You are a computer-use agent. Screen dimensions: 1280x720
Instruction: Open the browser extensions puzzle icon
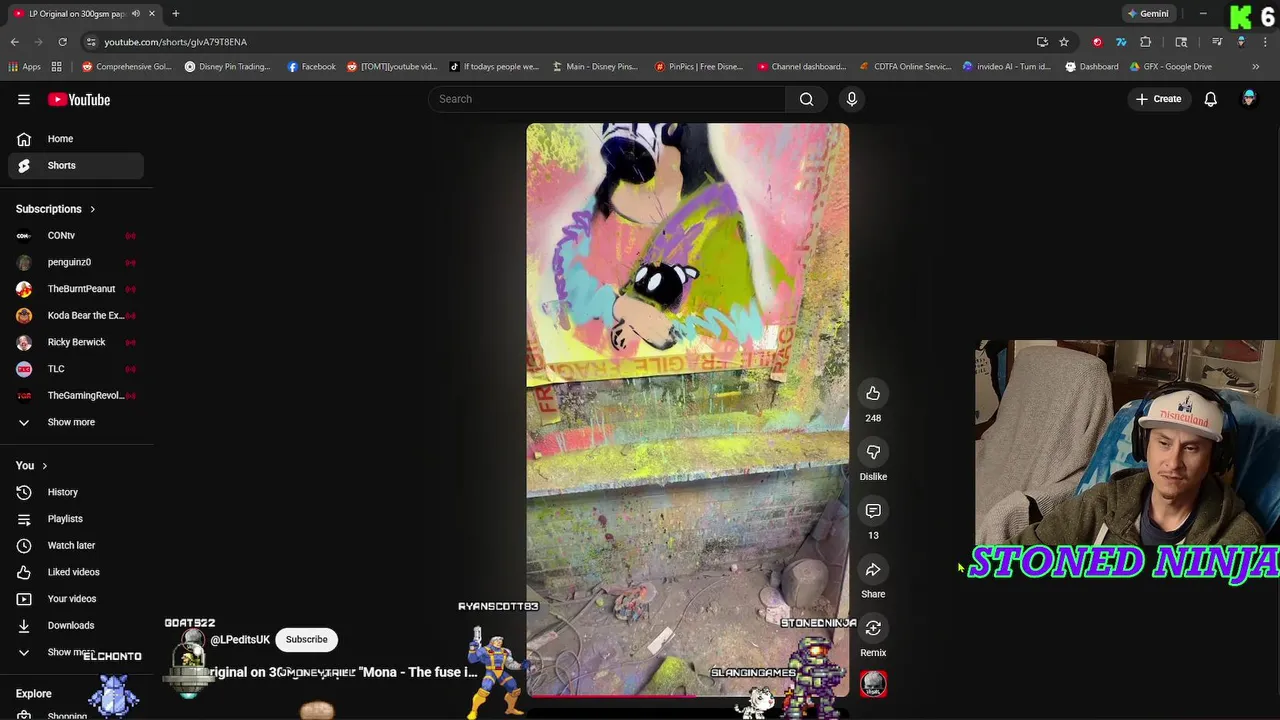pyautogui.click(x=1146, y=42)
